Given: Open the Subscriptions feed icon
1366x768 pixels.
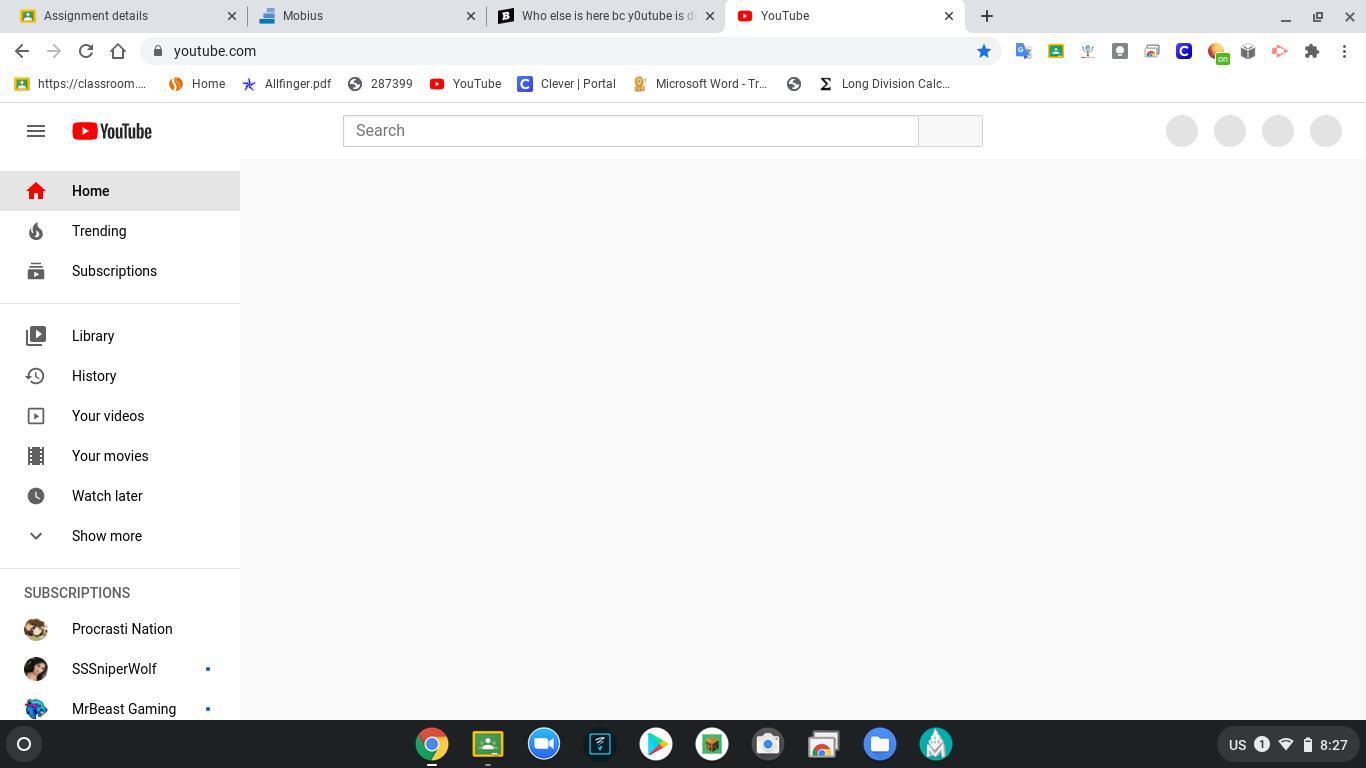Looking at the screenshot, I should [36, 271].
